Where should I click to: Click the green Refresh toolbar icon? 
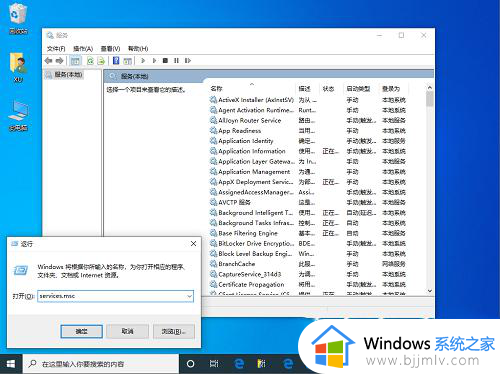(x=90, y=61)
